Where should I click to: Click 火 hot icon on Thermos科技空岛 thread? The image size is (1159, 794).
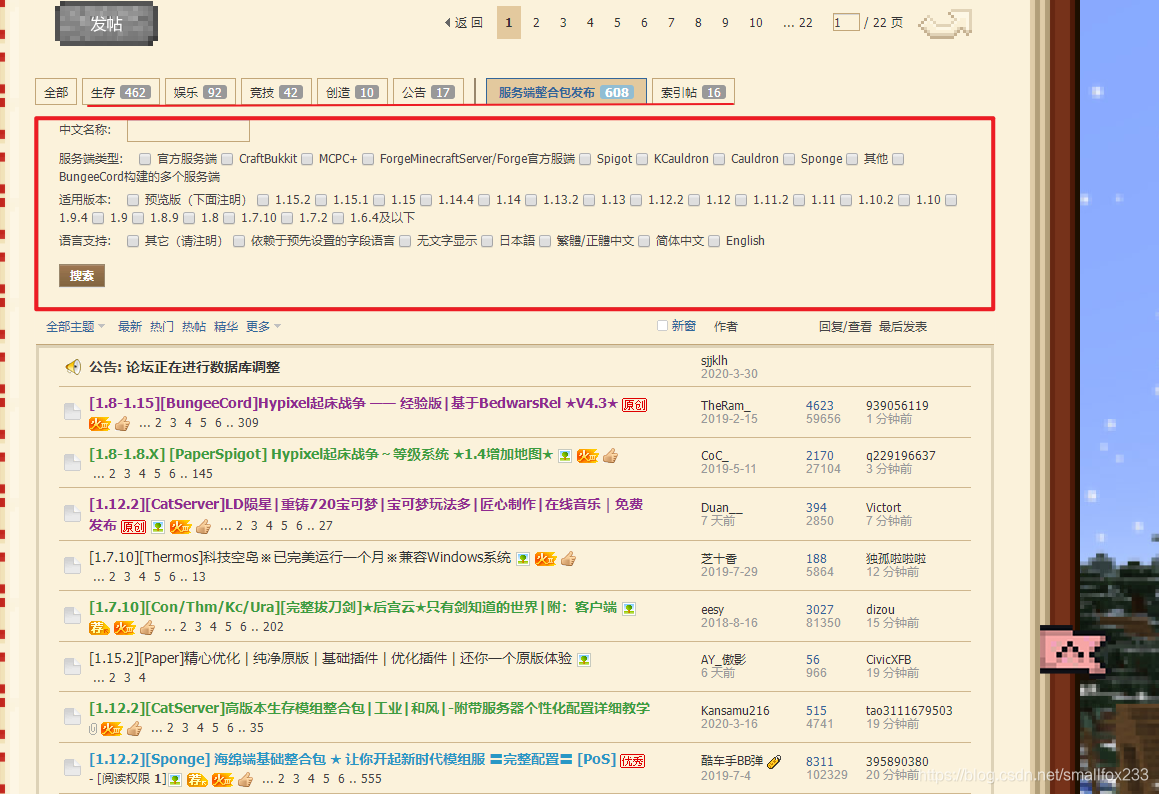click(x=545, y=560)
